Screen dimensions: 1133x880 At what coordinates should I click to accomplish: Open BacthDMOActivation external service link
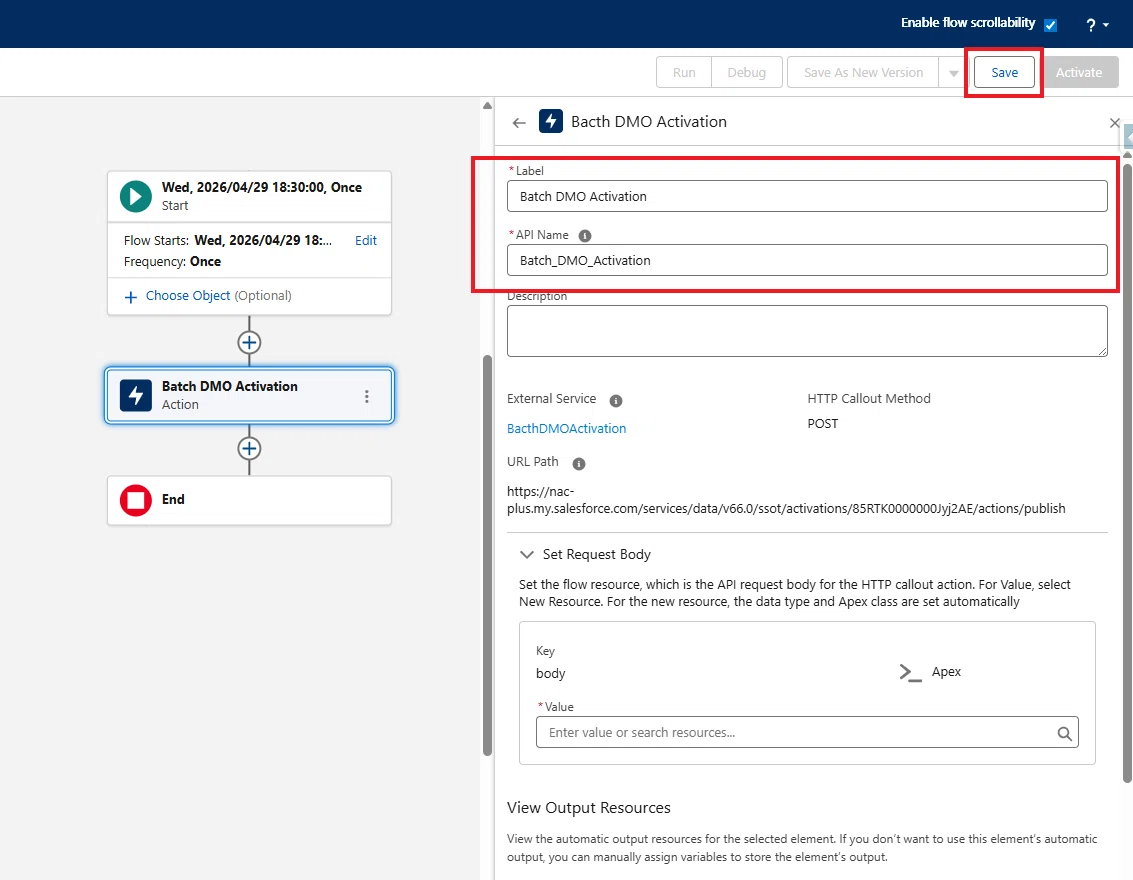pyautogui.click(x=566, y=428)
